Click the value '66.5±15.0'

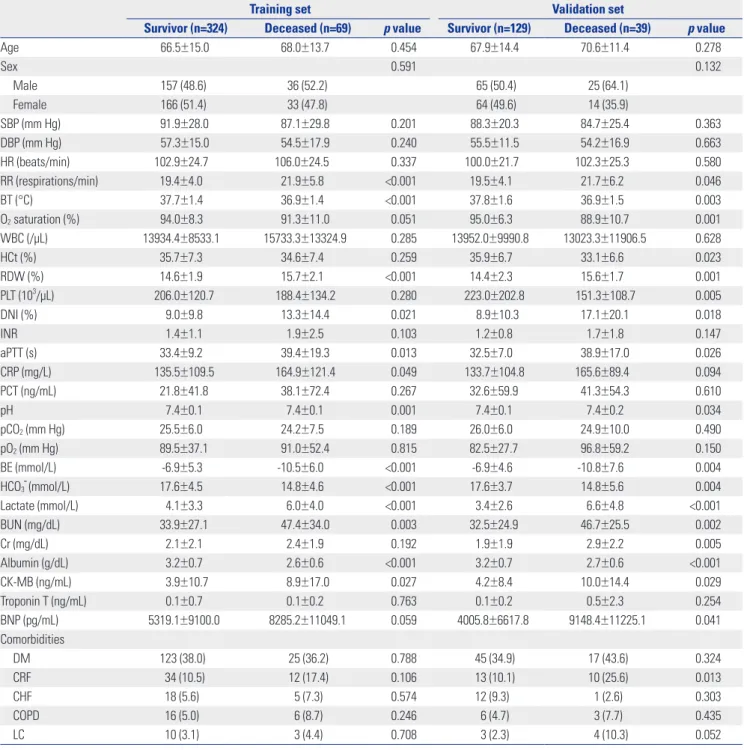click(x=185, y=47)
